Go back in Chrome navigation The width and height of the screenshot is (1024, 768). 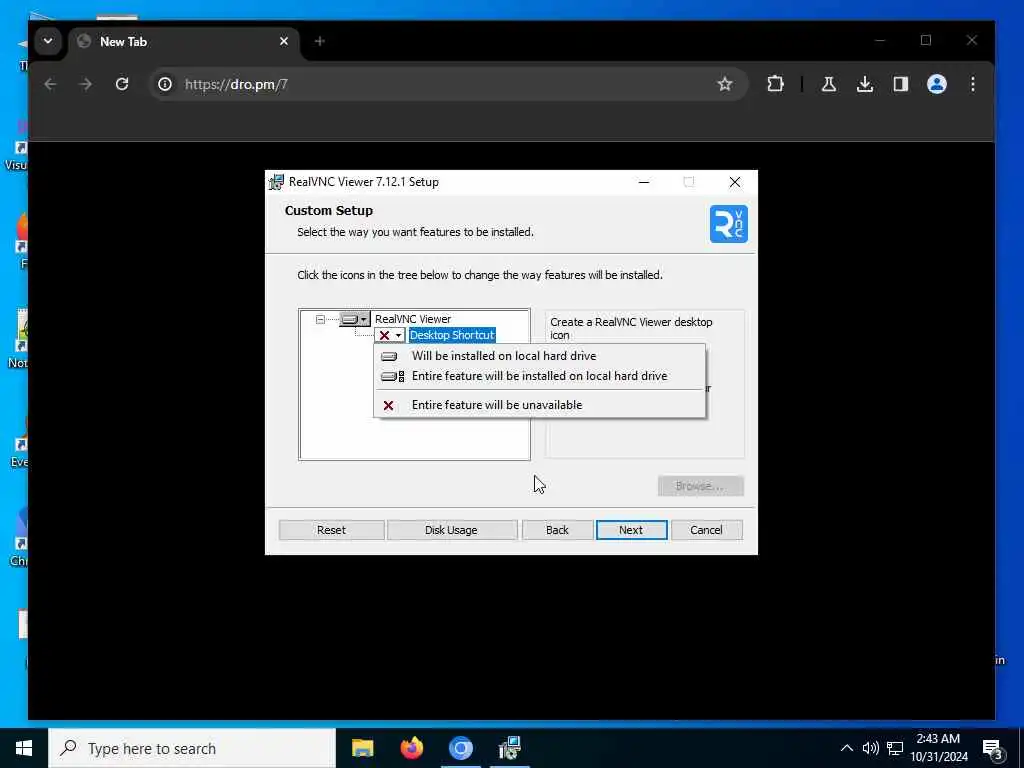[50, 84]
